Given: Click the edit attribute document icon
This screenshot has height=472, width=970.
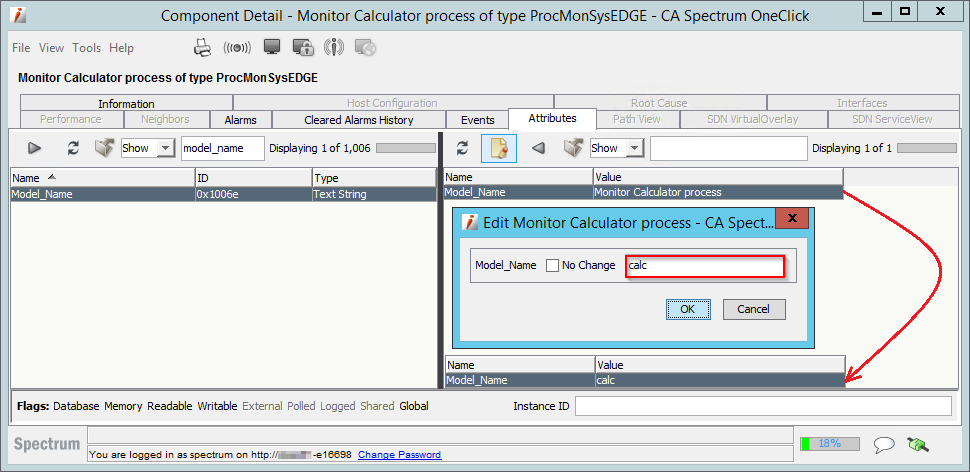Looking at the screenshot, I should [x=499, y=148].
